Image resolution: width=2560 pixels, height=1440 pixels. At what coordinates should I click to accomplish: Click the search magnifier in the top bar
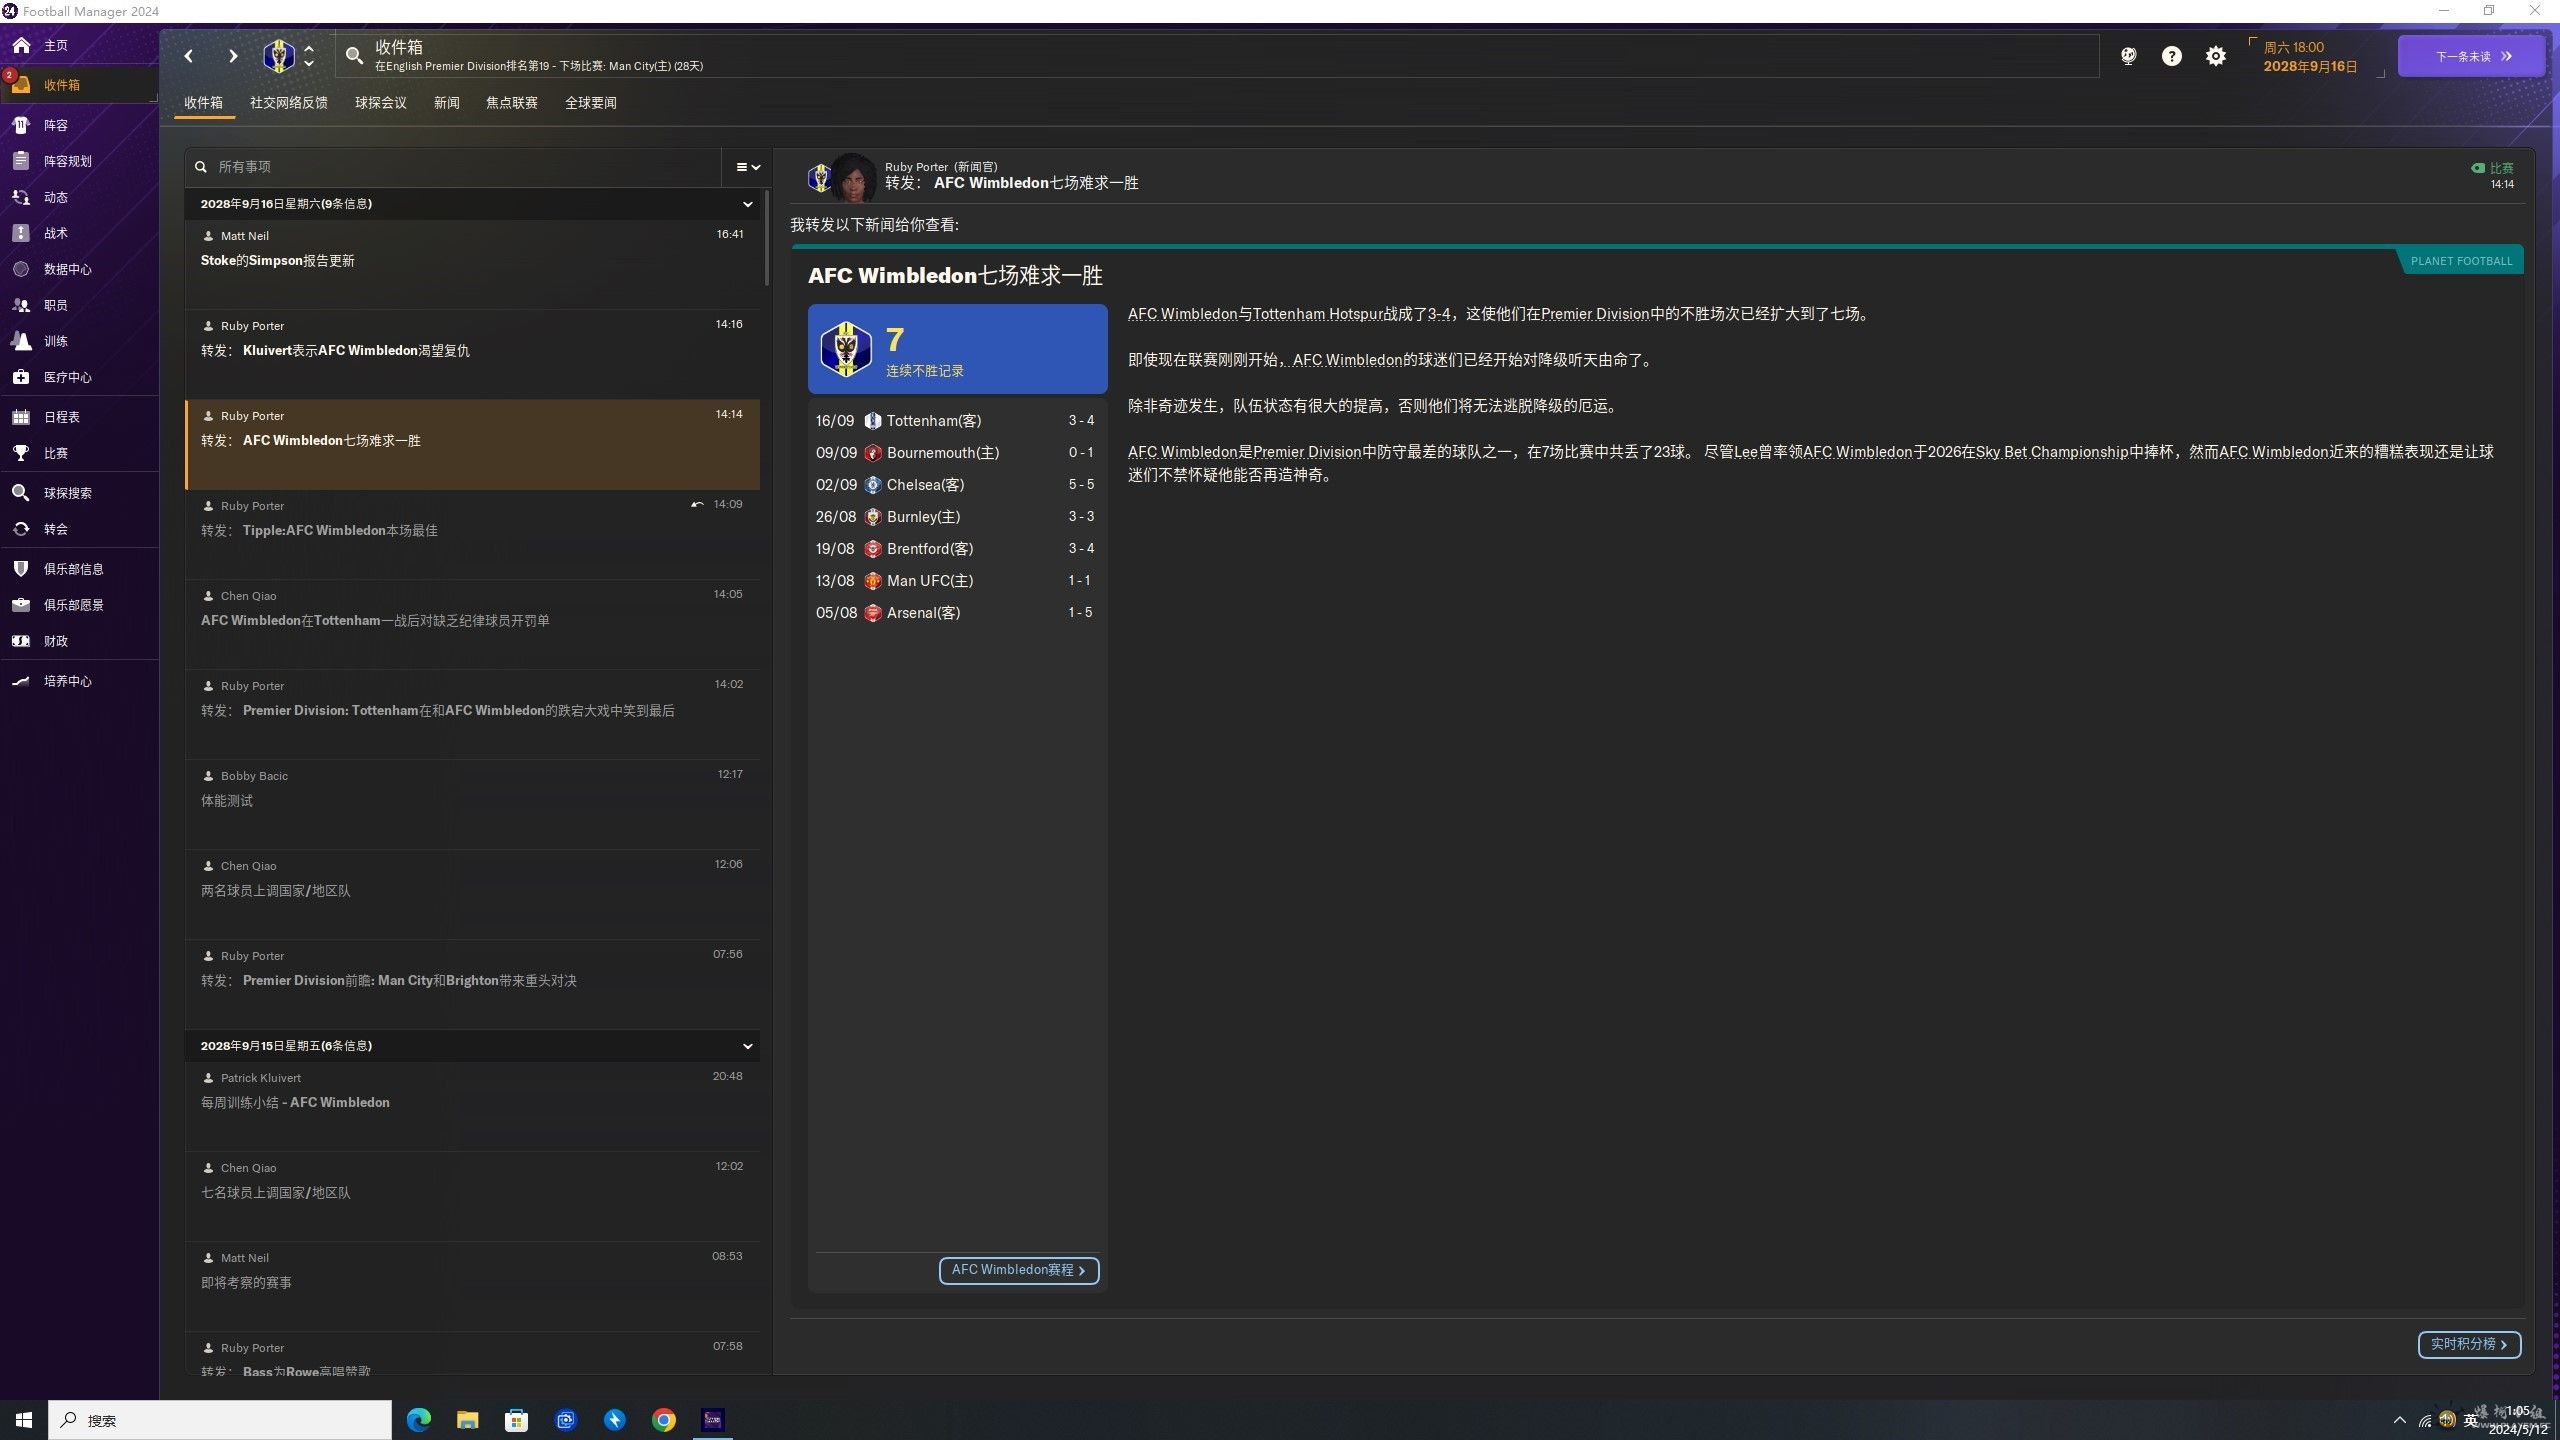coord(354,56)
